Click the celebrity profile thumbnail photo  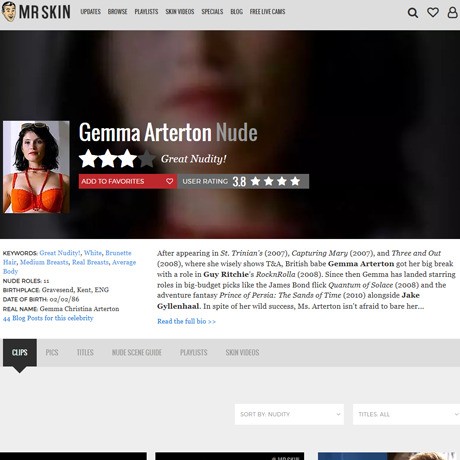point(36,167)
